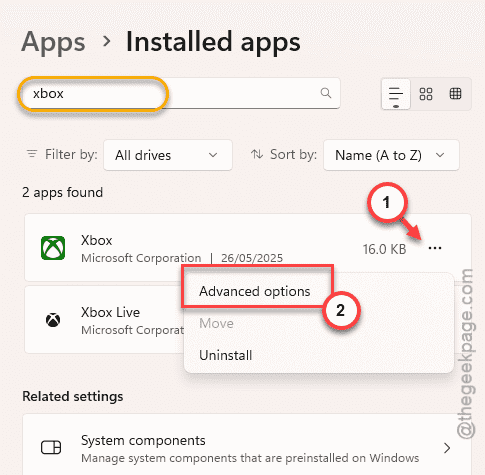Choose Uninstall in the context menu
The height and width of the screenshot is (475, 485).
click(226, 355)
